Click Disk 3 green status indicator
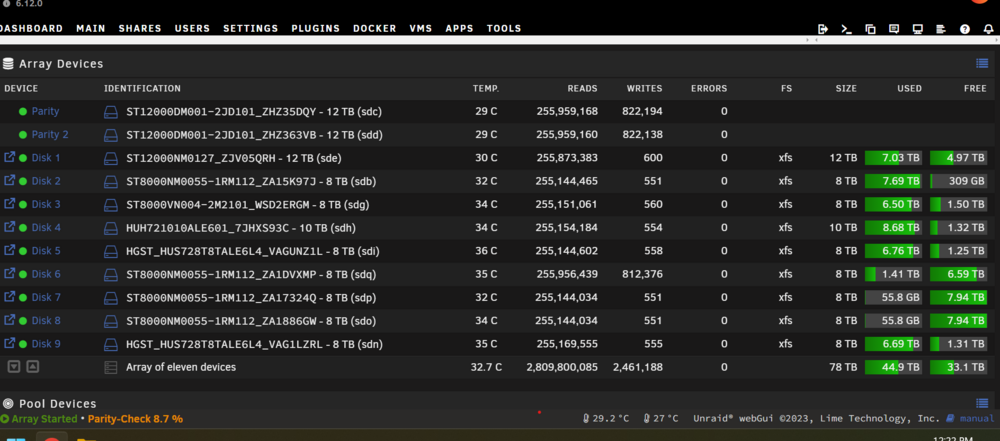Image resolution: width=1000 pixels, height=441 pixels. (23, 205)
